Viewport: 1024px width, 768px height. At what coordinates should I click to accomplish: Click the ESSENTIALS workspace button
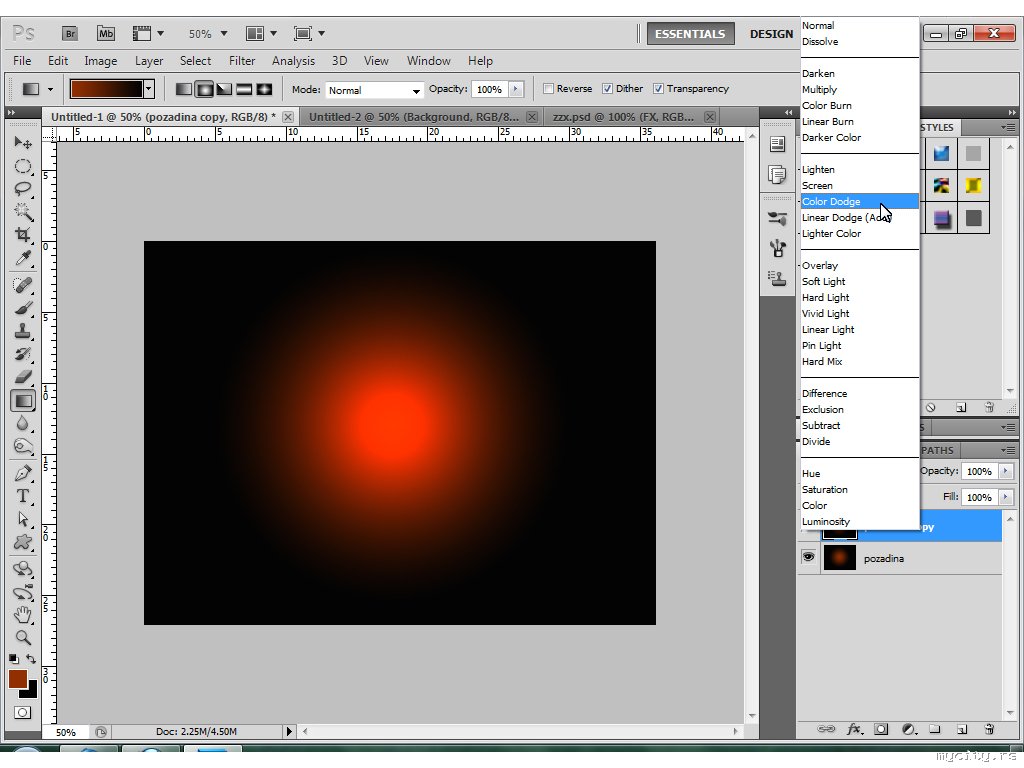click(690, 34)
